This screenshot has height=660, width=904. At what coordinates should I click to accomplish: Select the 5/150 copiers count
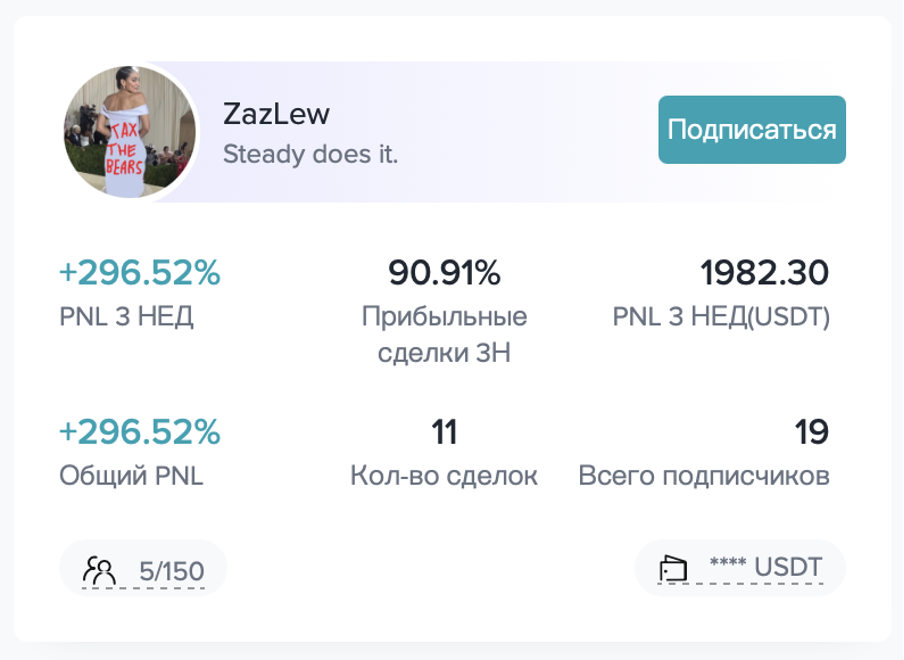point(172,571)
